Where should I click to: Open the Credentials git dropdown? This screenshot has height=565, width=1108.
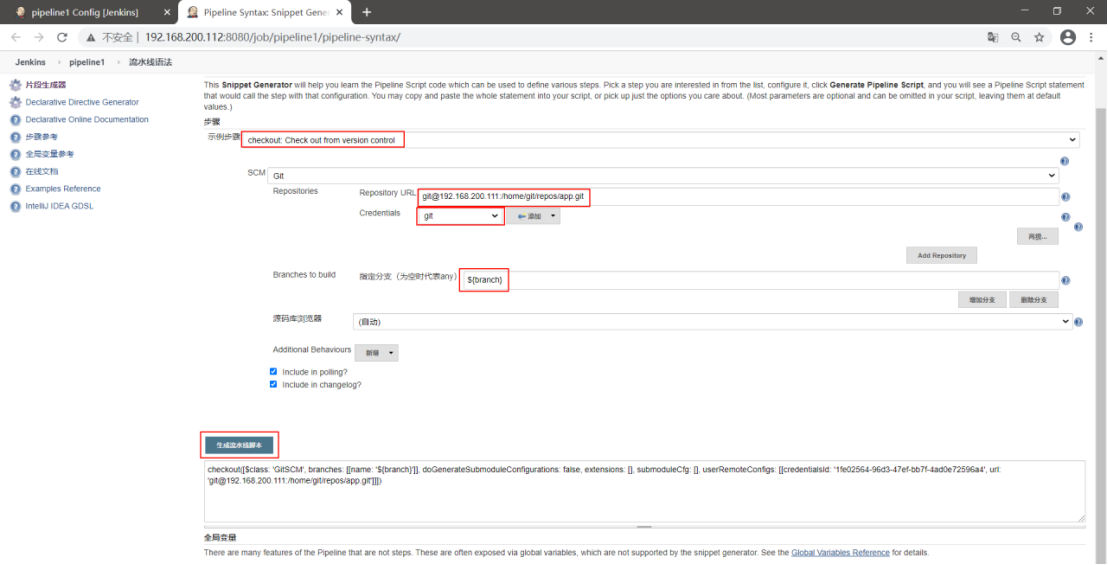460,216
